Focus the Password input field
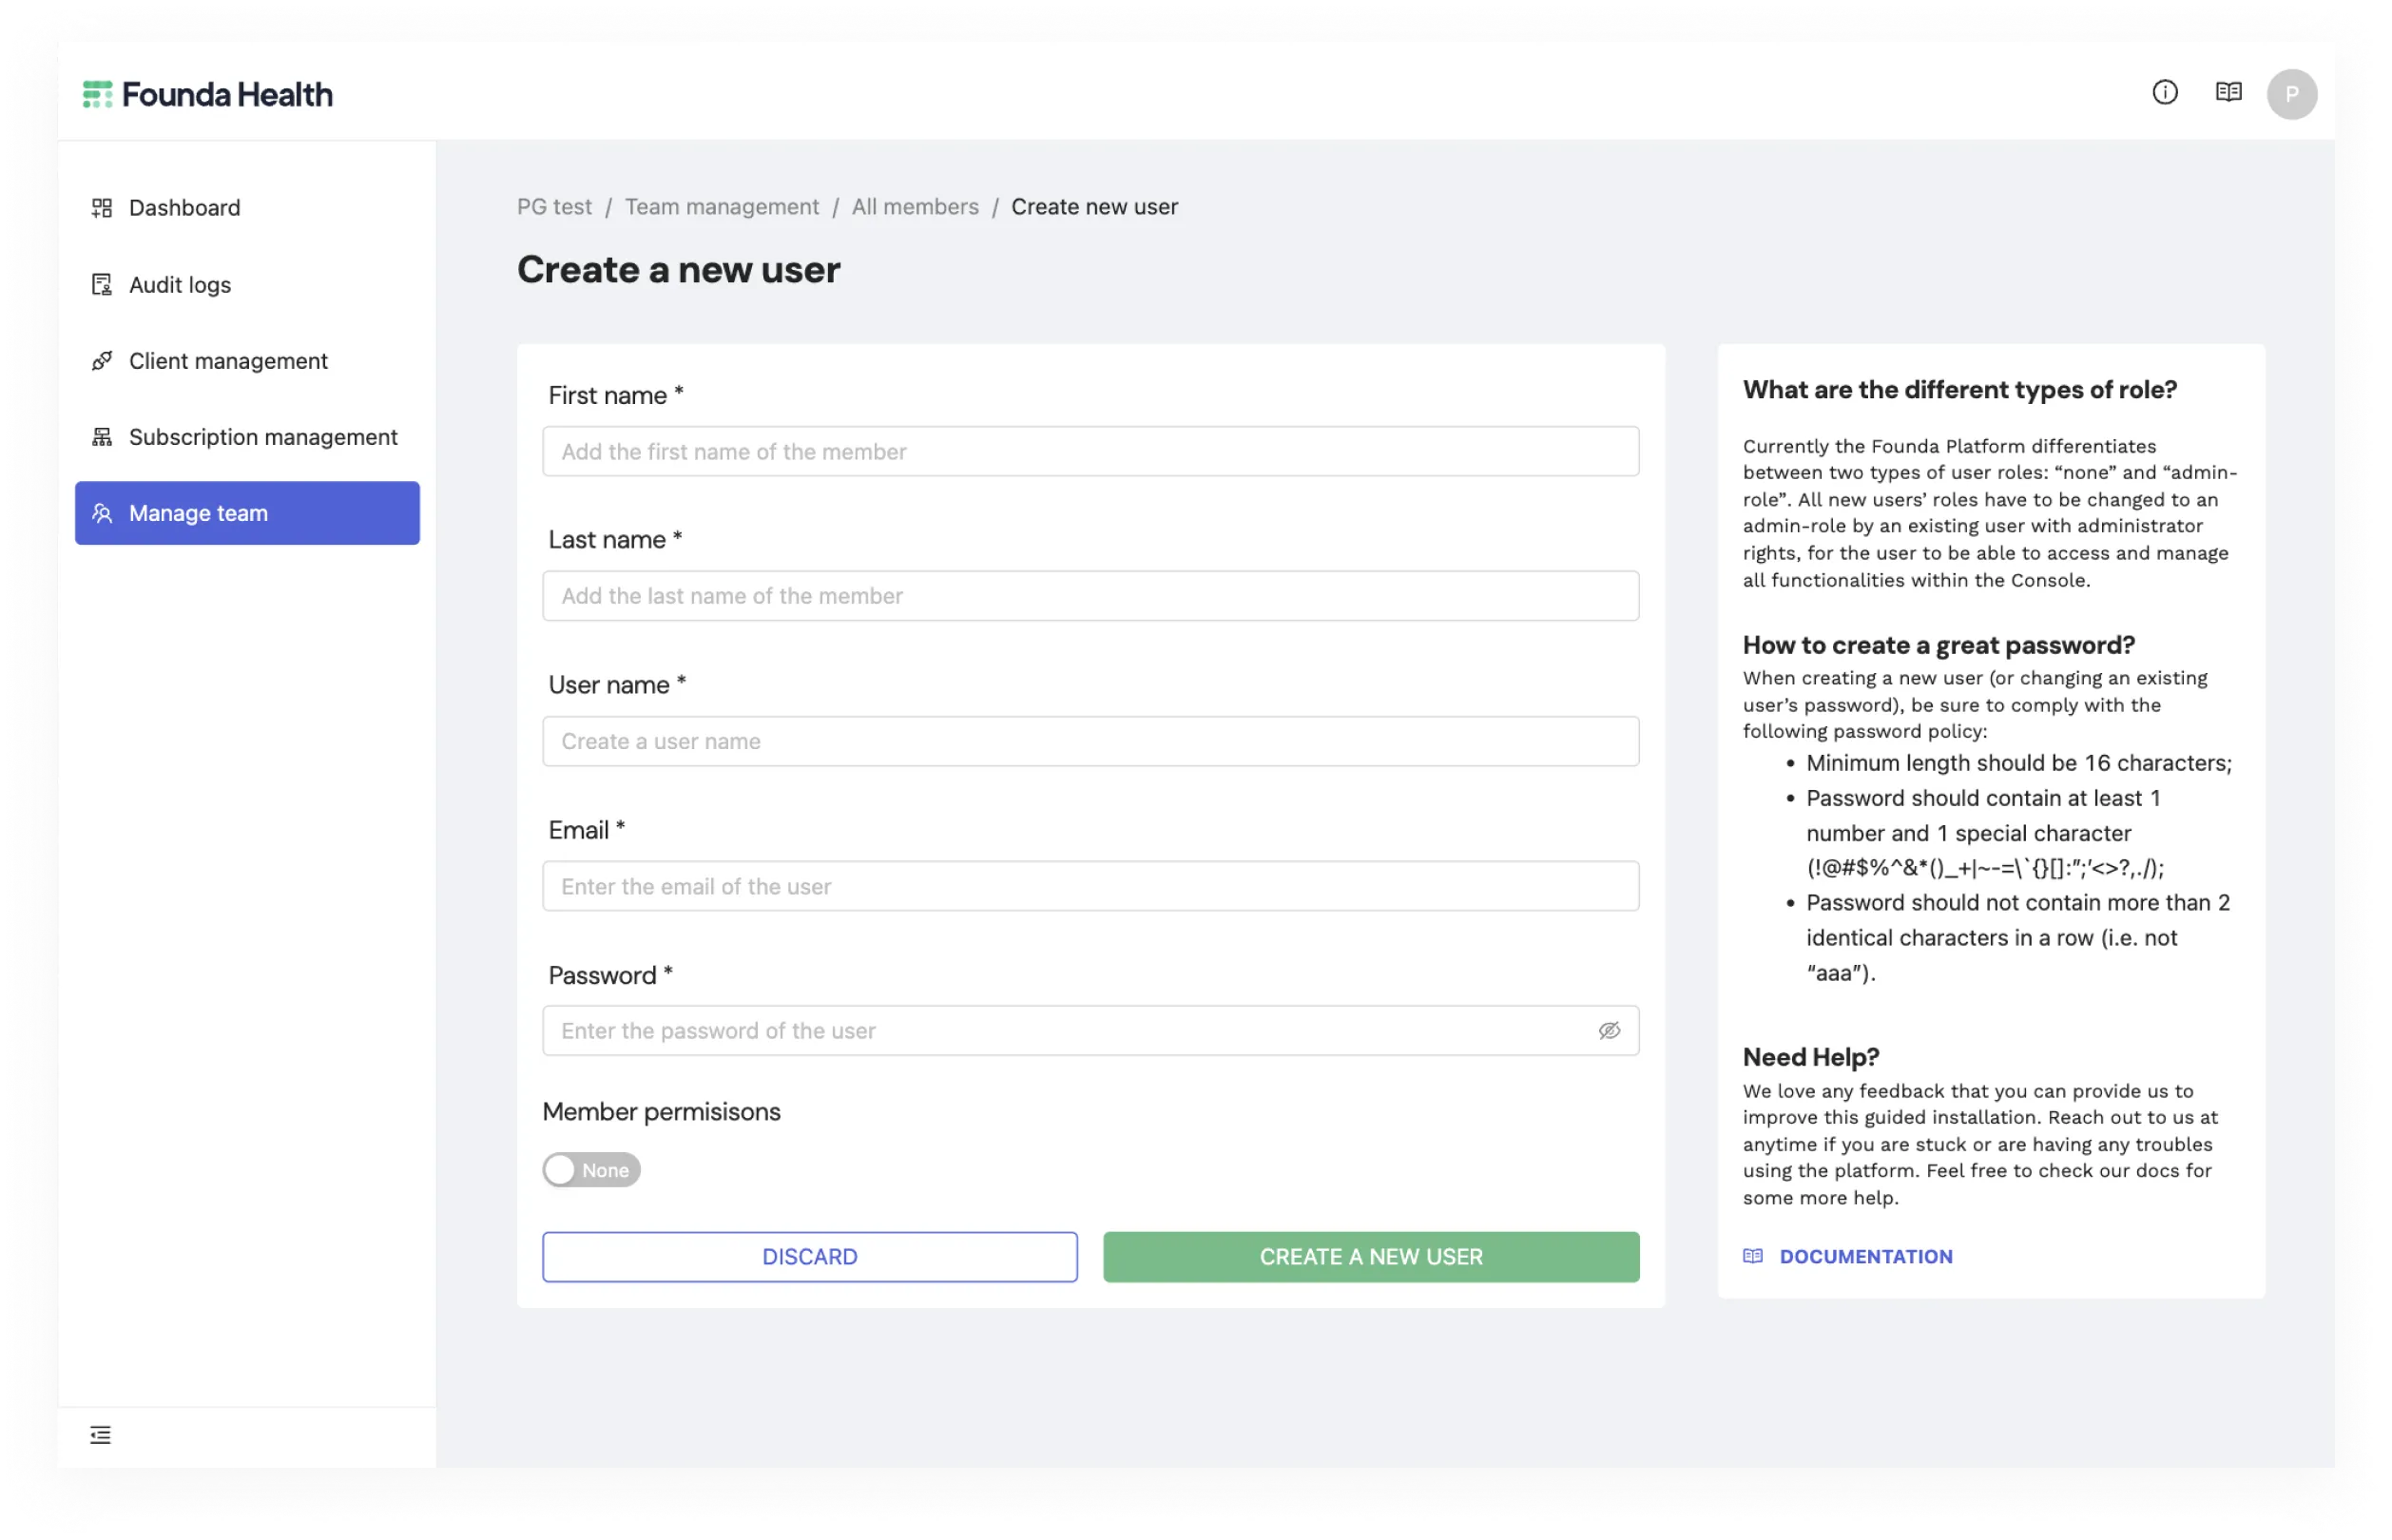2392x1540 pixels. pyautogui.click(x=1090, y=1031)
